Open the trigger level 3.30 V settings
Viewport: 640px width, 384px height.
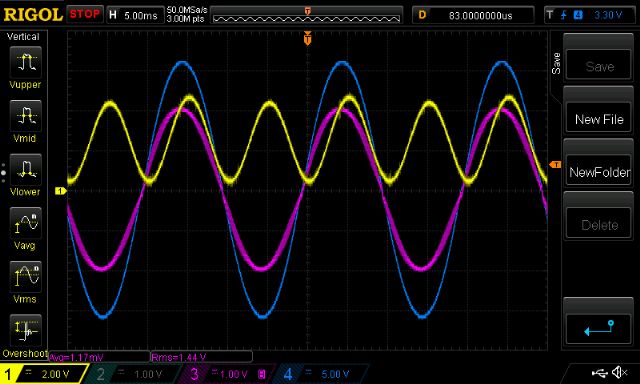coord(587,16)
